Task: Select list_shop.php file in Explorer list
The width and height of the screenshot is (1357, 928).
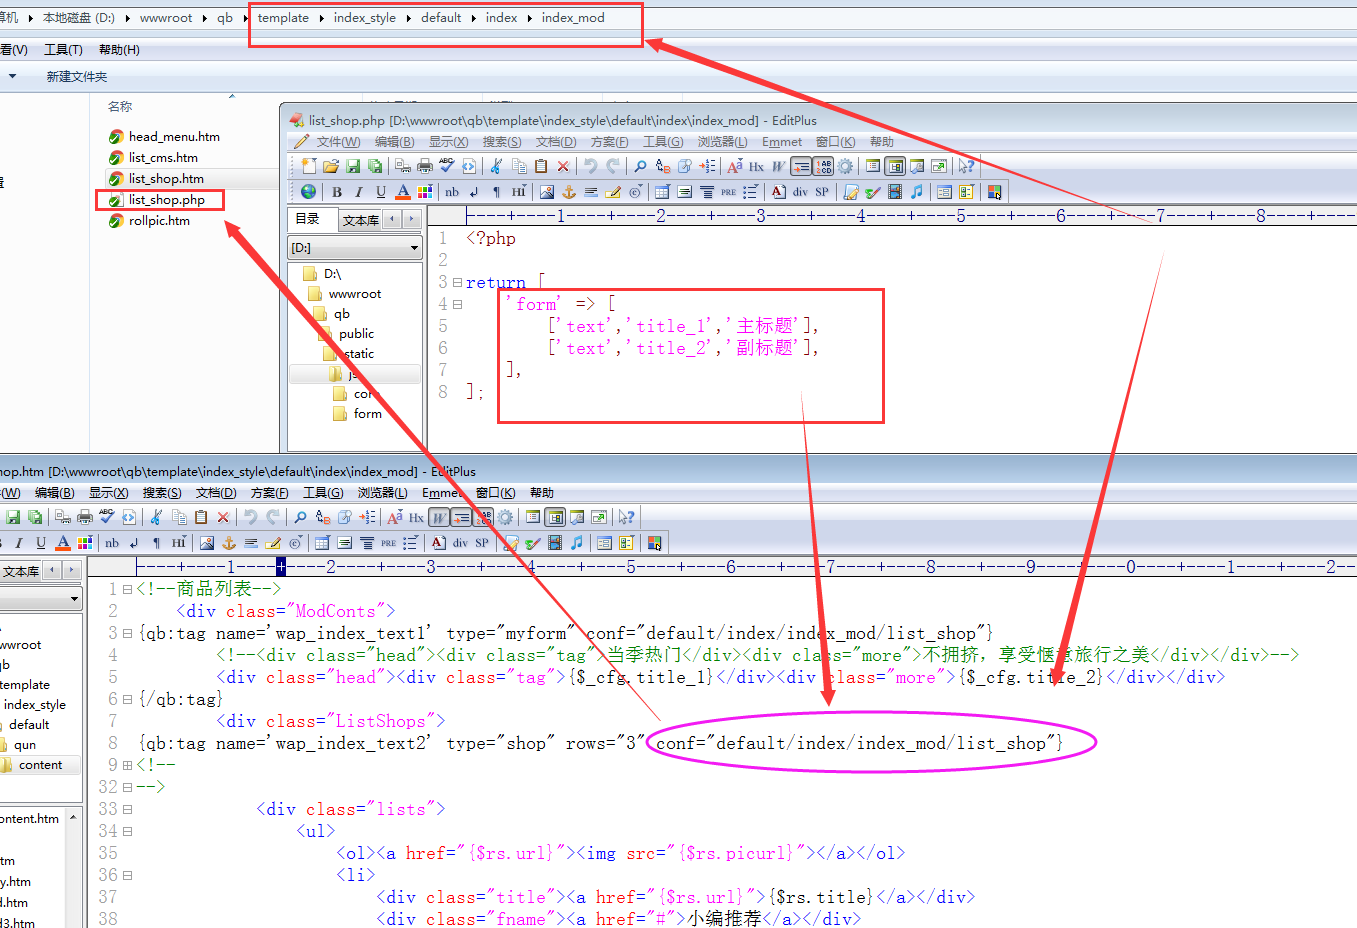Action: tap(166, 200)
